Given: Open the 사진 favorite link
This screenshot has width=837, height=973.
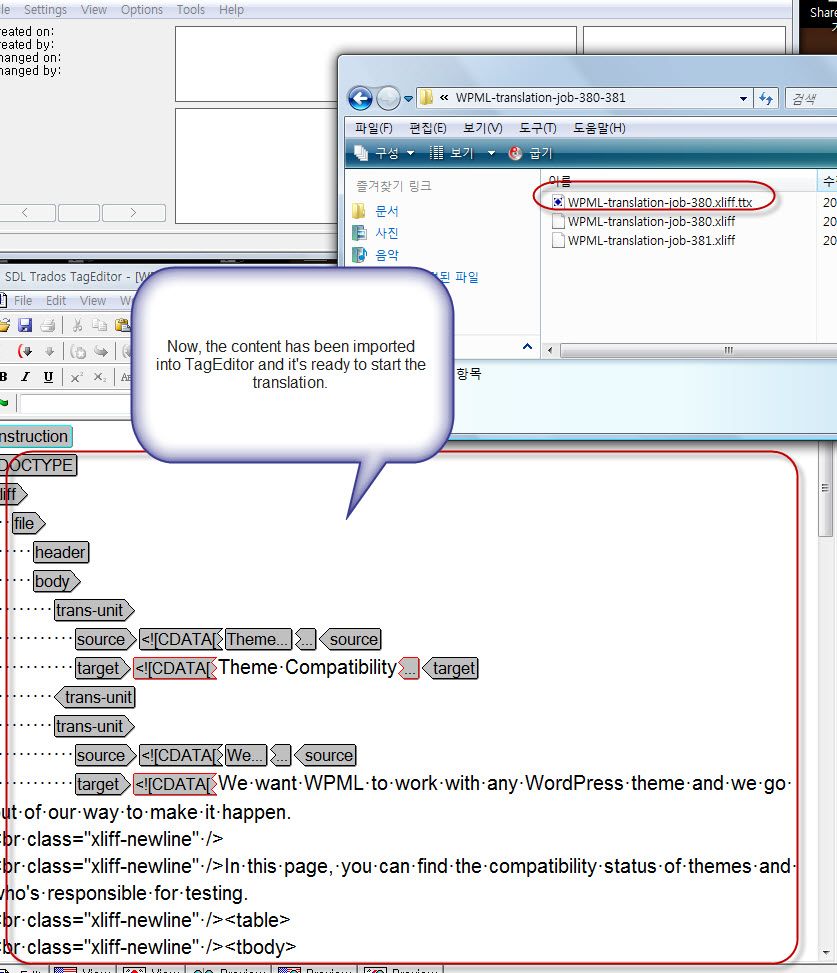Looking at the screenshot, I should click(x=387, y=233).
